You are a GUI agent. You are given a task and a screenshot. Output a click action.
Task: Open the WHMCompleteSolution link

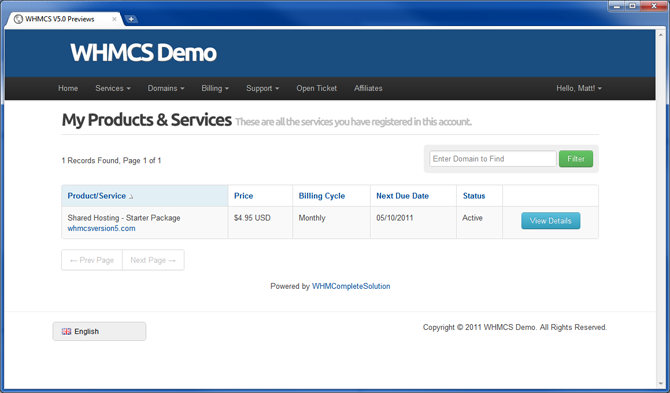click(x=351, y=286)
